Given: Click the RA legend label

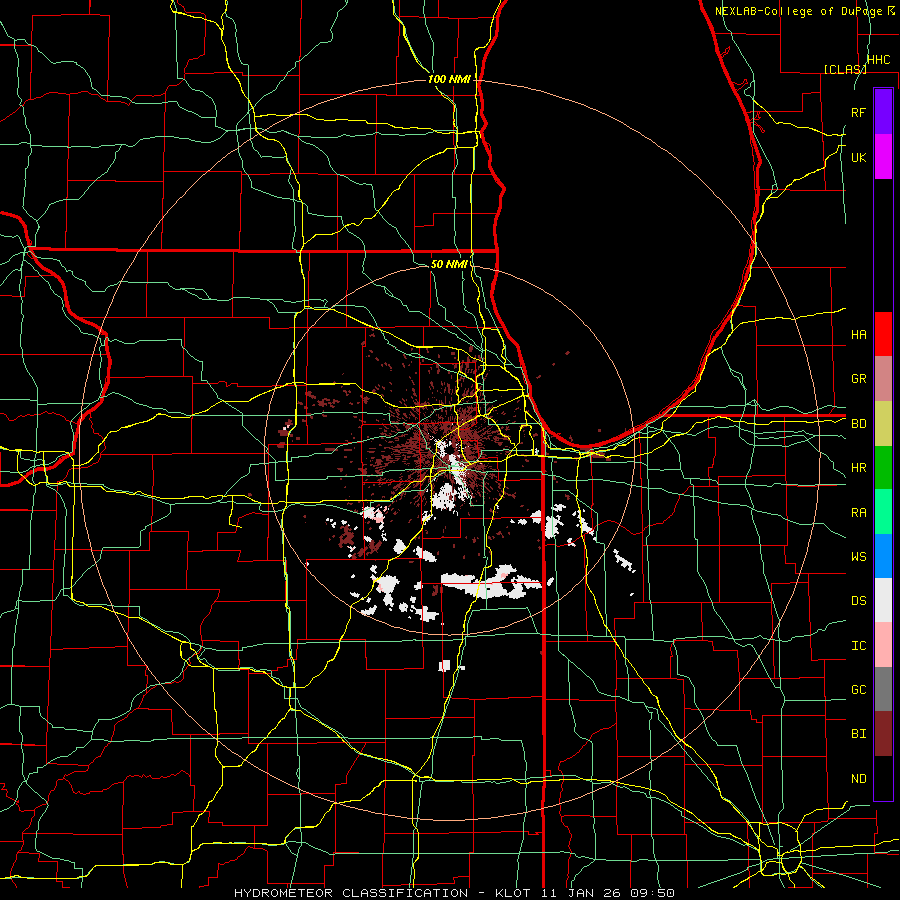Looking at the screenshot, I should pyautogui.click(x=858, y=513).
